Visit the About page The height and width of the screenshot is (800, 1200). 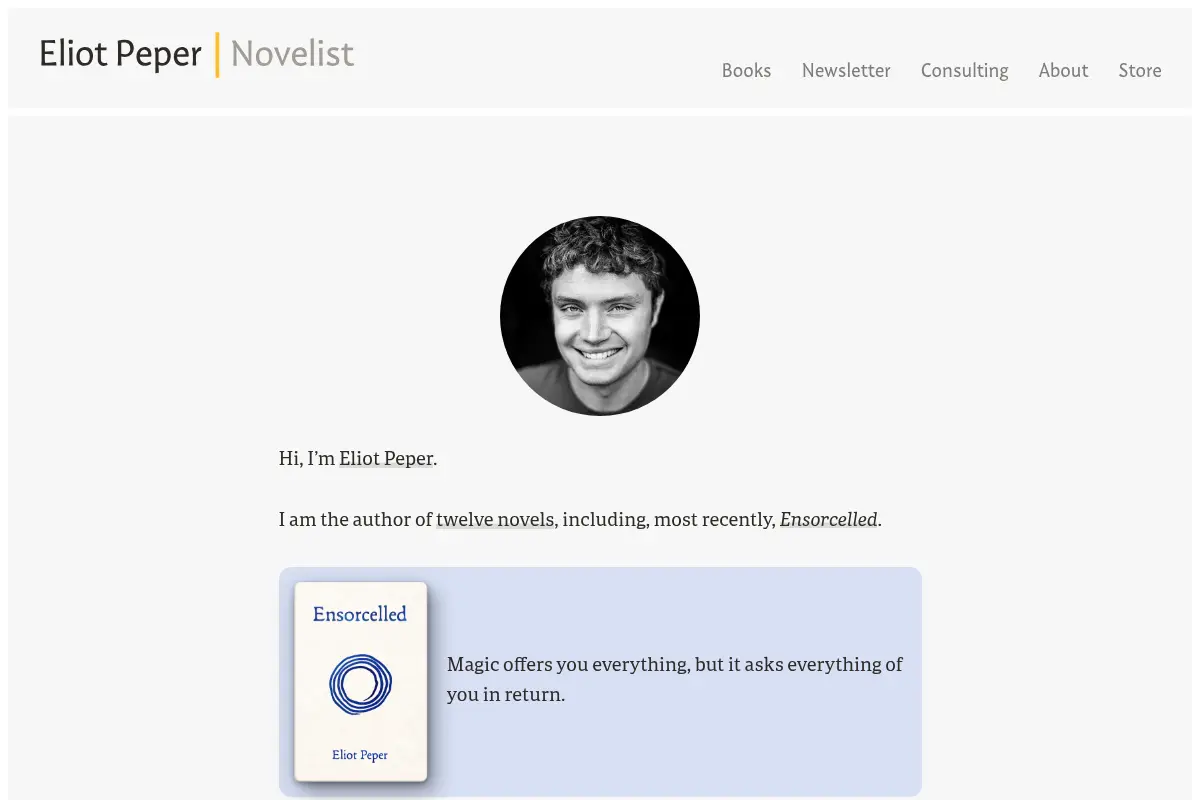(1063, 70)
